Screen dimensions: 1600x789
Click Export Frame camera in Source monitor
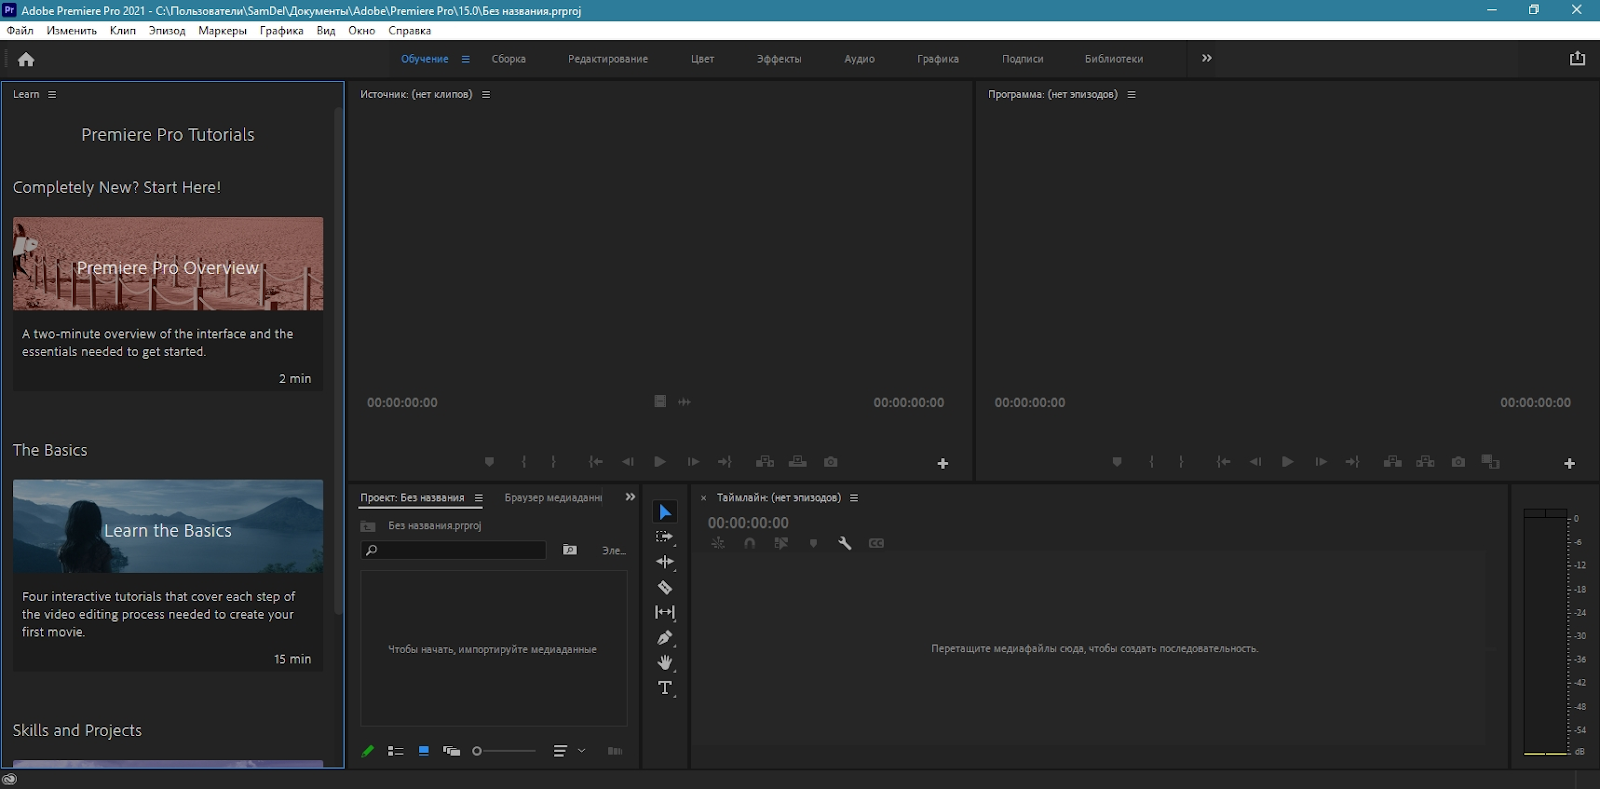tap(831, 462)
